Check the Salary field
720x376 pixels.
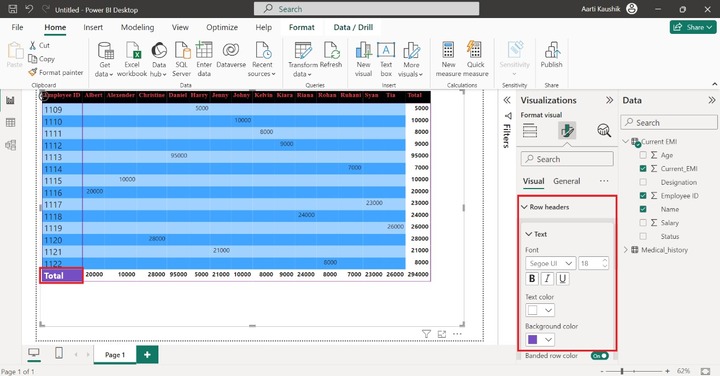643,223
